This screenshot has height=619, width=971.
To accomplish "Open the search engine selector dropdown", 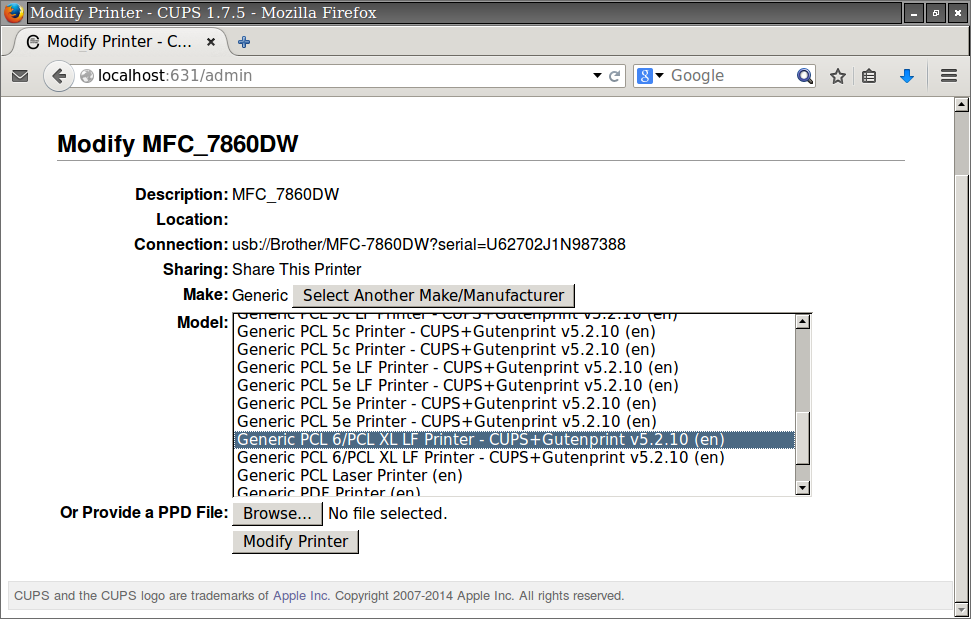I will tap(650, 76).
